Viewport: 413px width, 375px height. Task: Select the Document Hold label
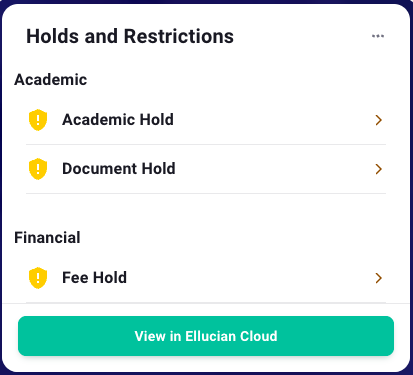coord(119,169)
